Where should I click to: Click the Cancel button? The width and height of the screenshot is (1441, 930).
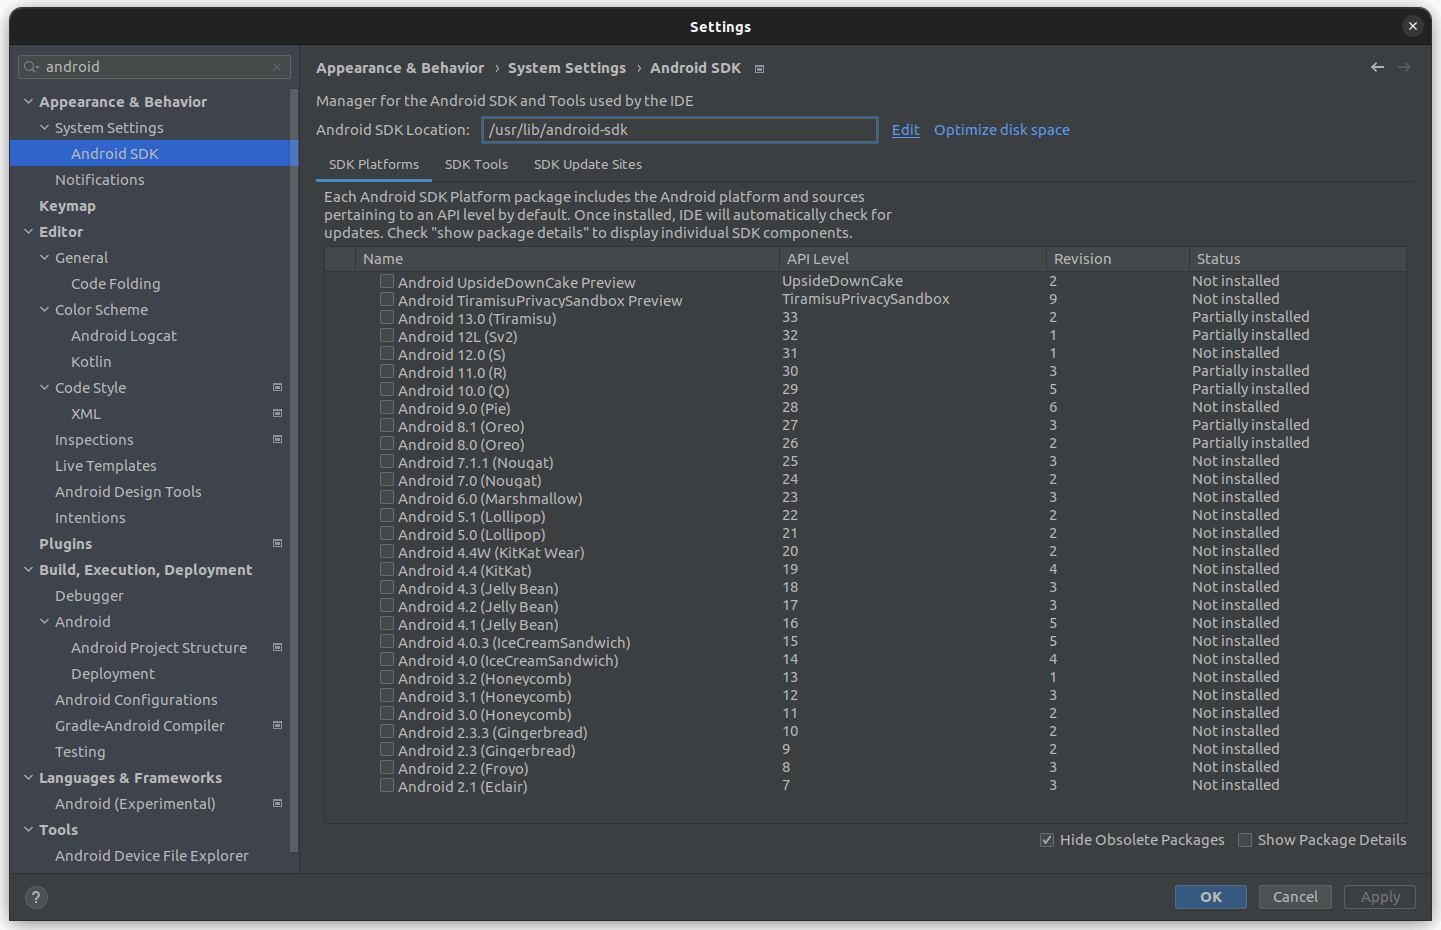(1295, 897)
